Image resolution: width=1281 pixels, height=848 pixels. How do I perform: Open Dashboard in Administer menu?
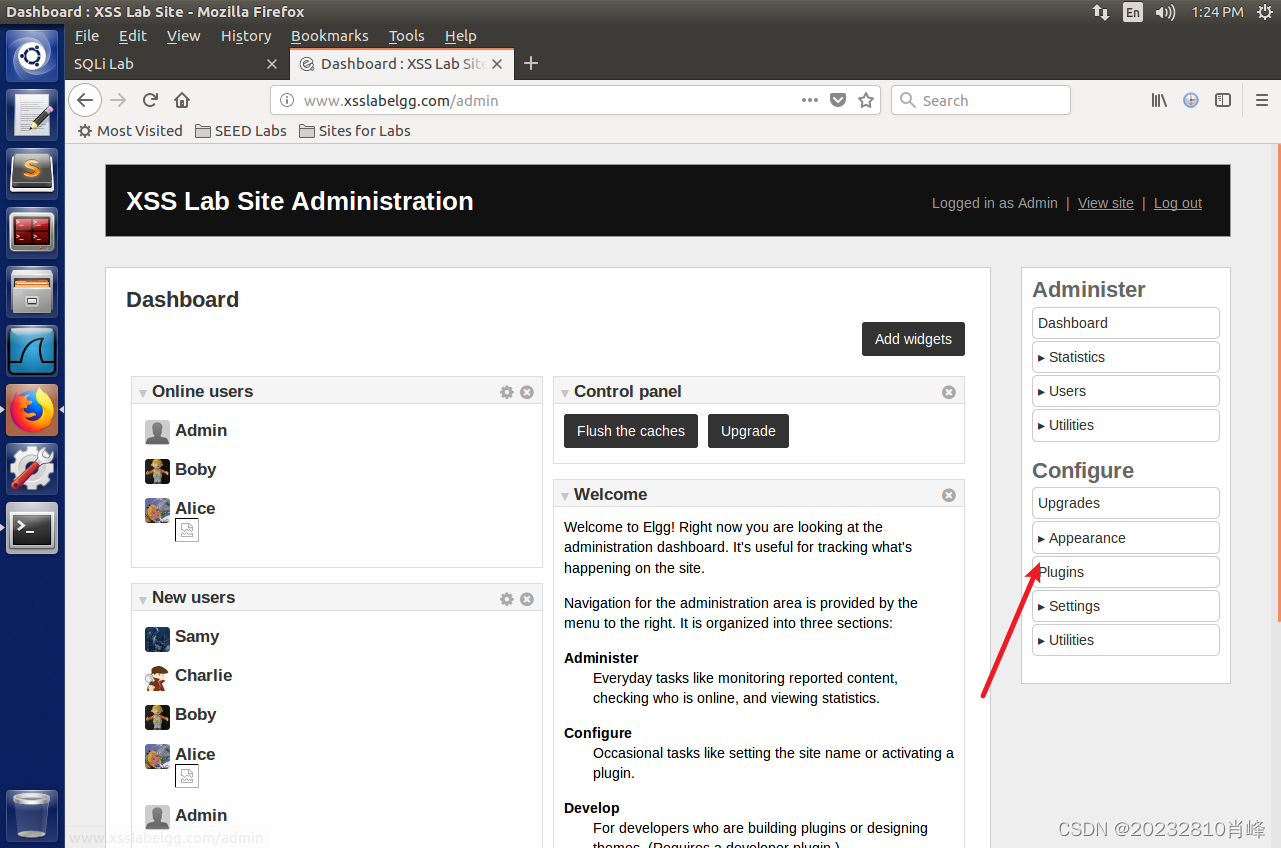coord(1125,323)
